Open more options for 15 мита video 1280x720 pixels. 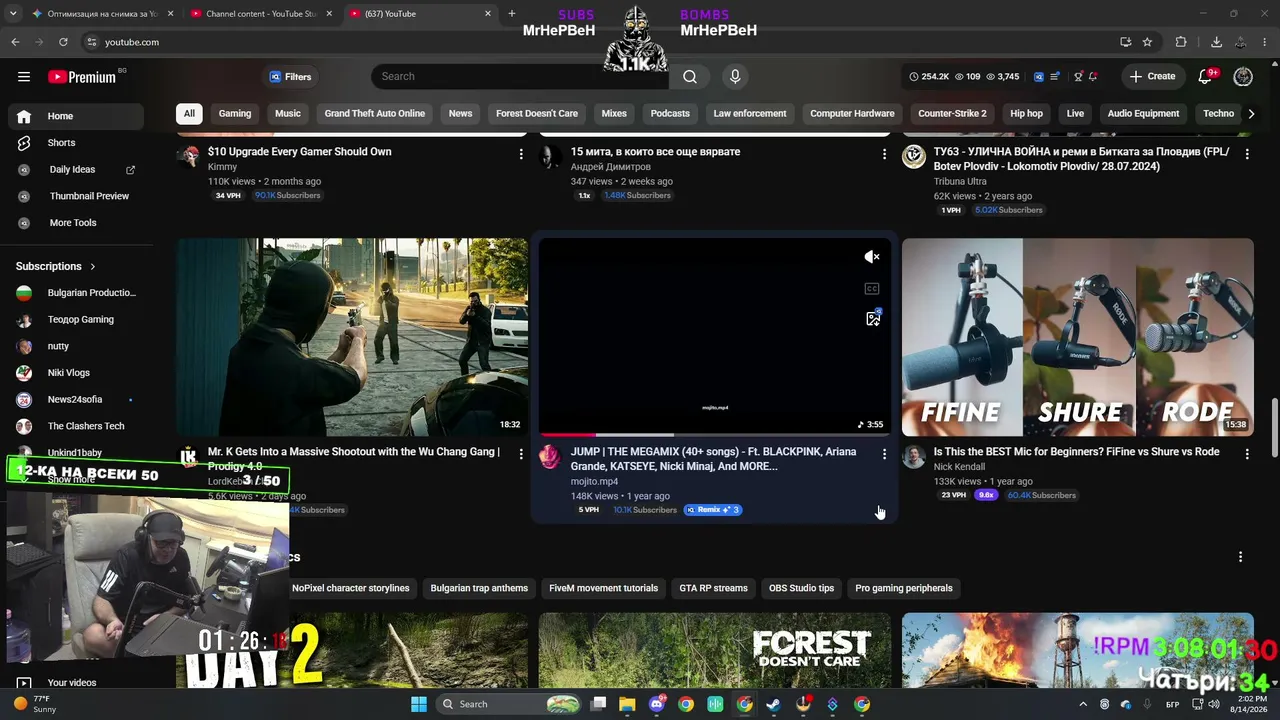884,154
